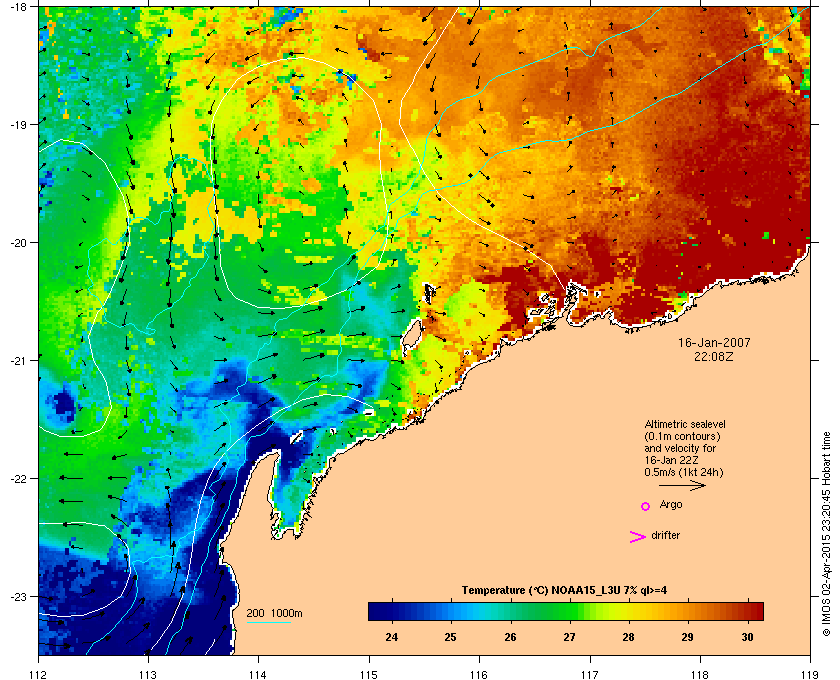This screenshot has height=680, width=840.
Task: Click longitude axis label '118'
Action: pos(700,674)
